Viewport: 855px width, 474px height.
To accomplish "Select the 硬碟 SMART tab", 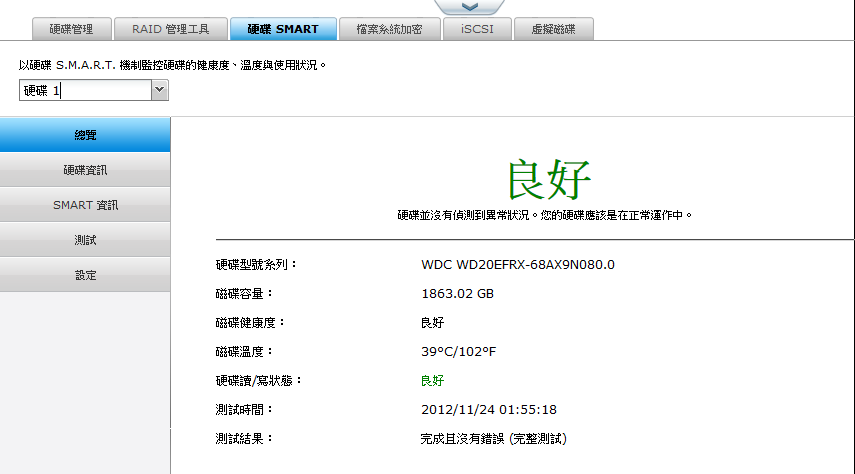I will [x=283, y=29].
